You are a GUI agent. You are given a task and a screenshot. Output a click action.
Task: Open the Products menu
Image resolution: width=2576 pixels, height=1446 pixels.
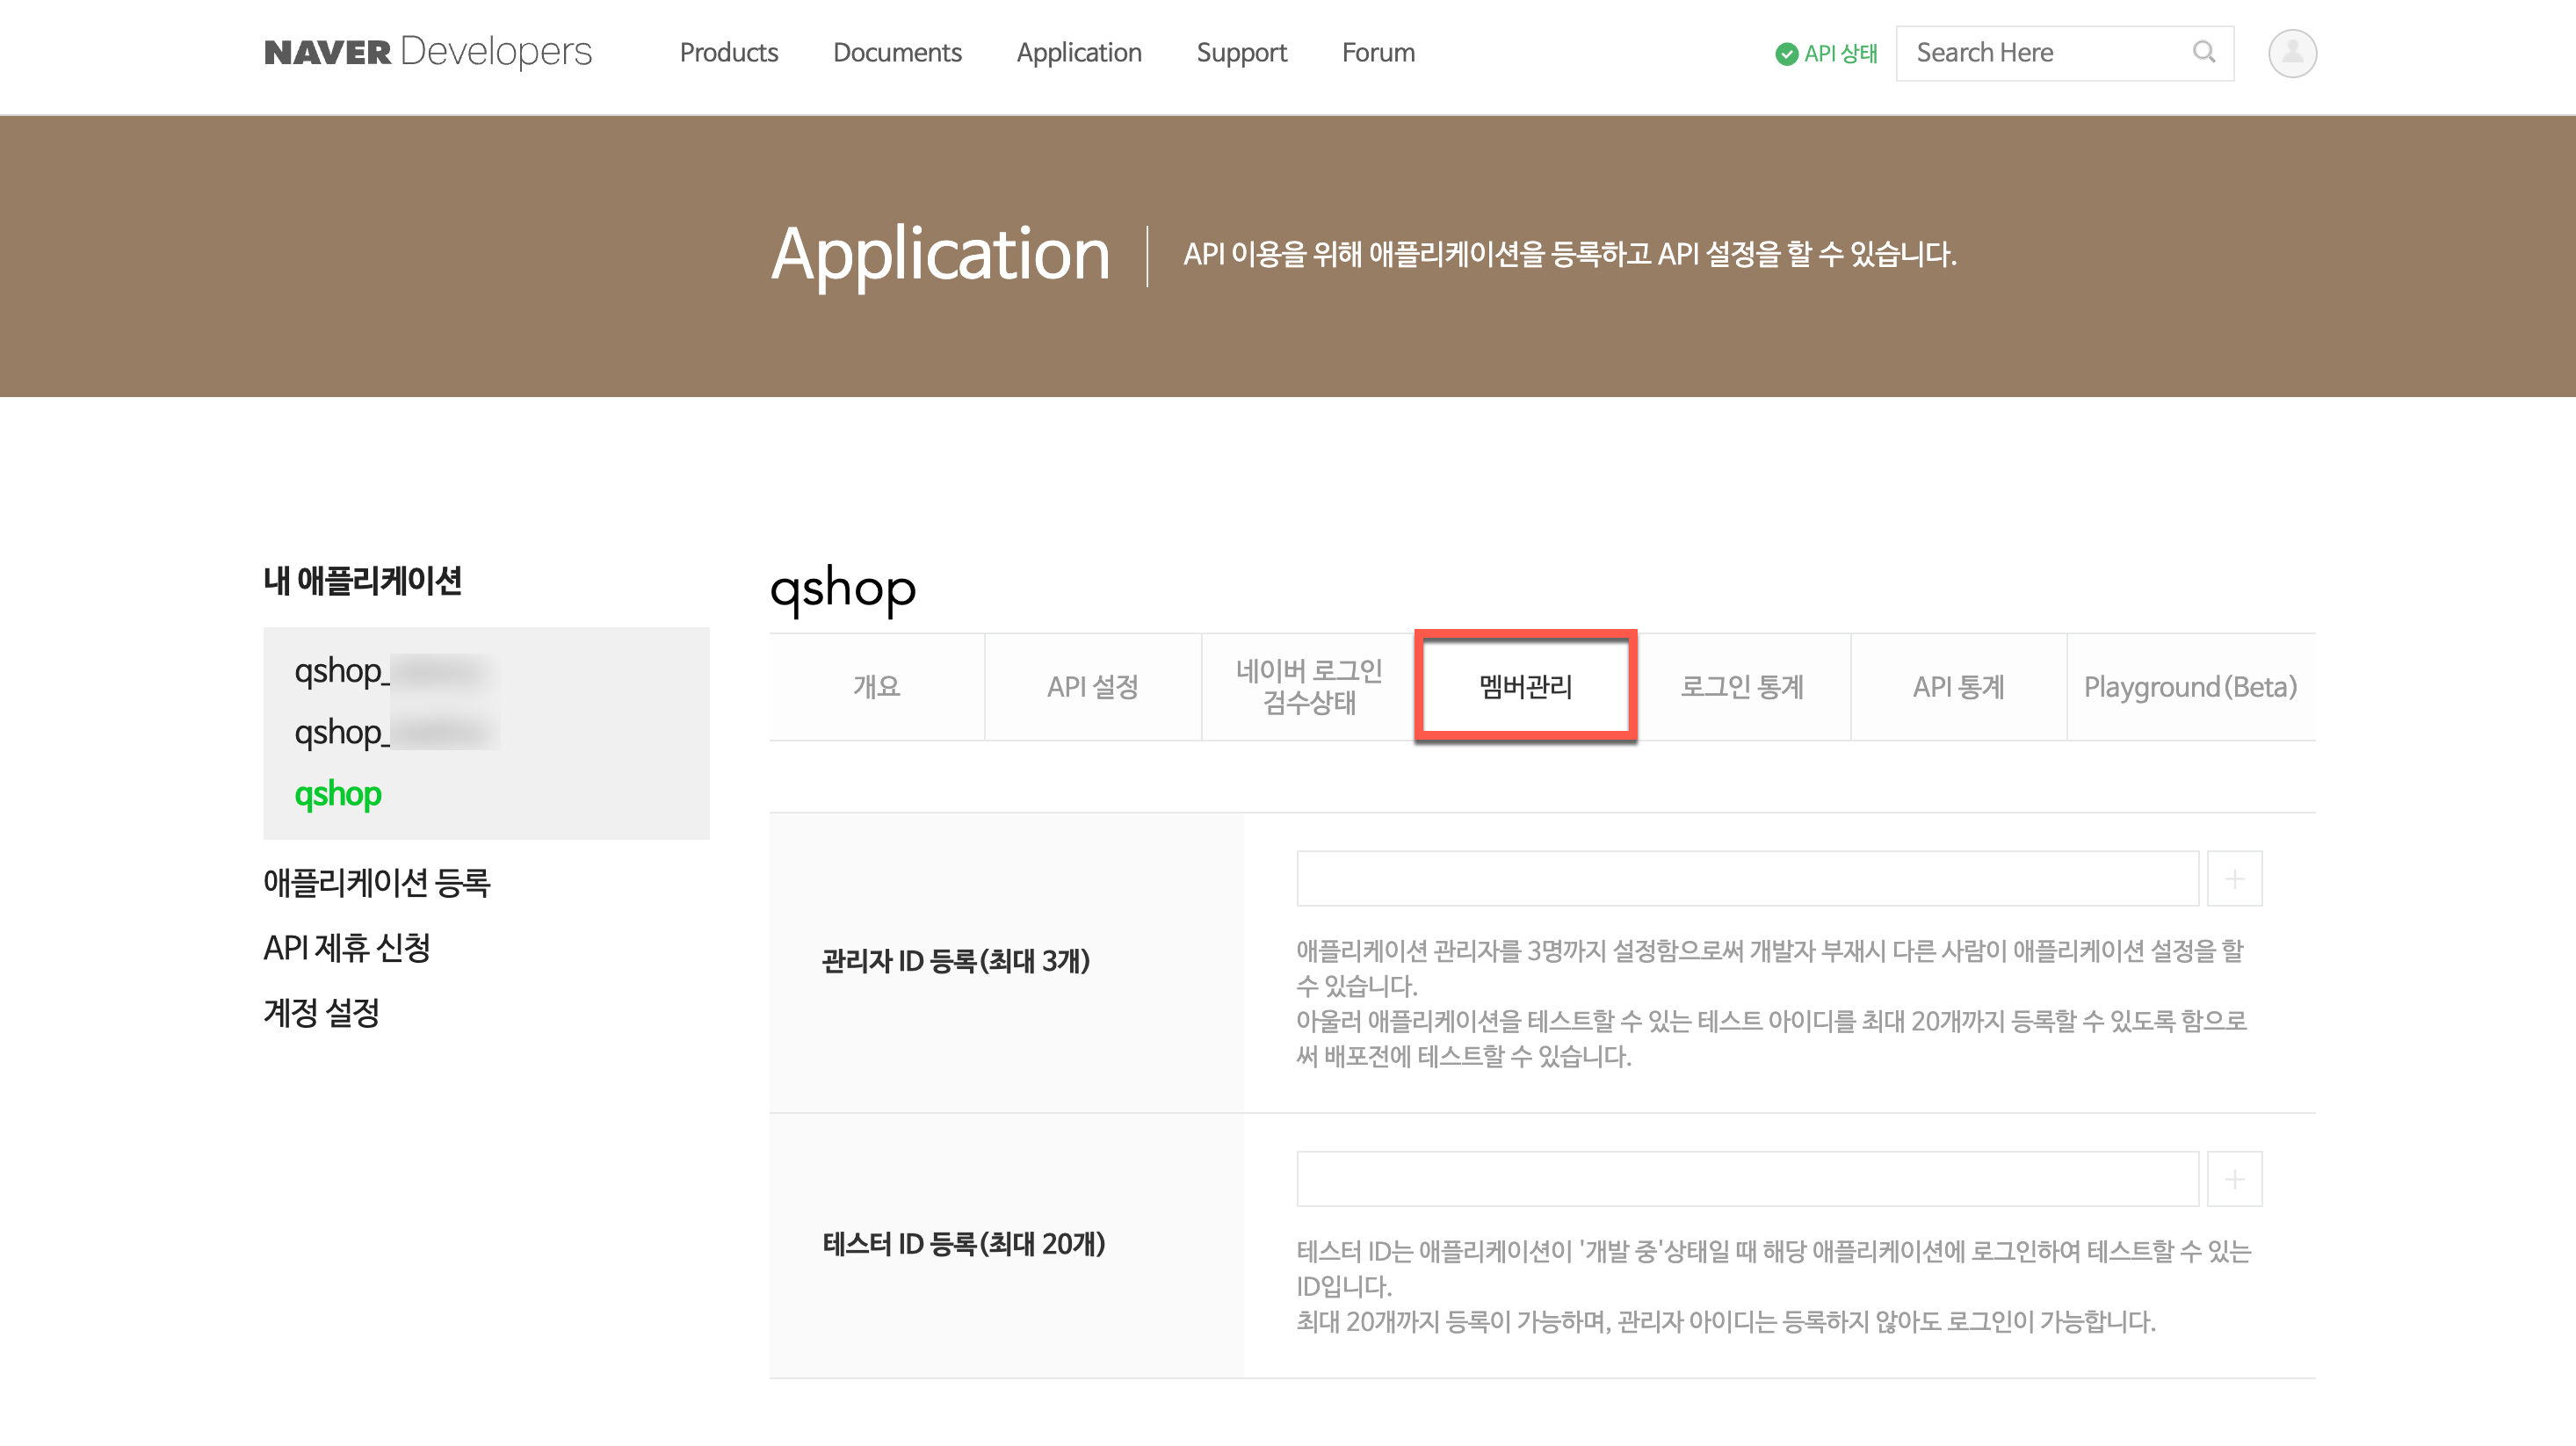(x=728, y=52)
